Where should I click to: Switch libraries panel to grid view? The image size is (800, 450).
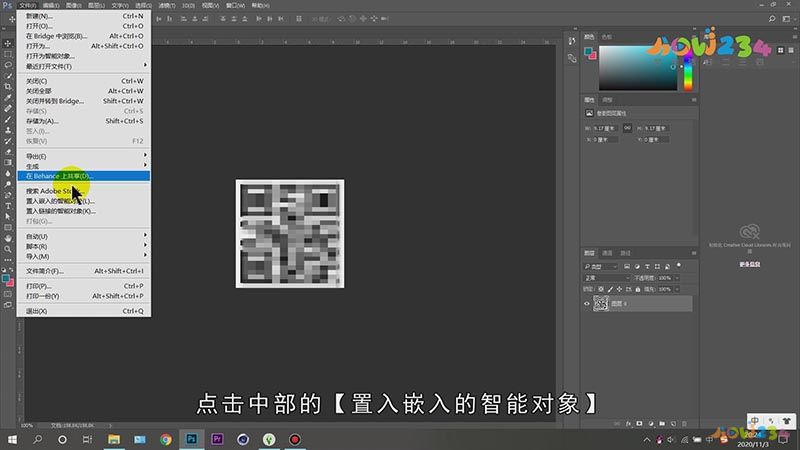click(781, 50)
